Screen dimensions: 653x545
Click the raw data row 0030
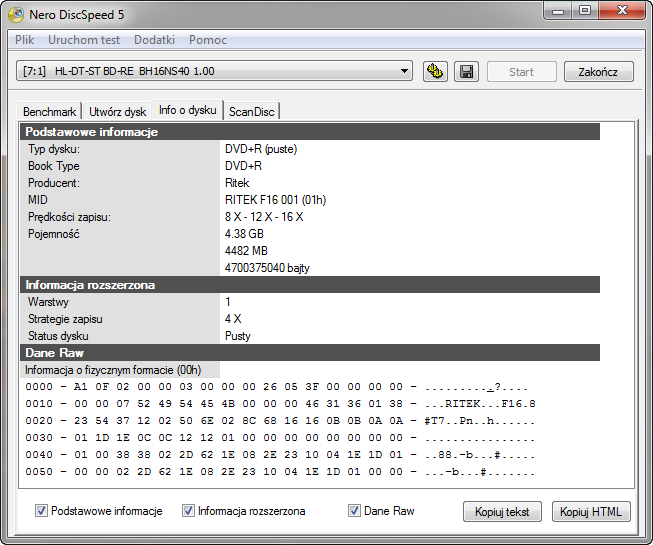[x=280, y=438]
